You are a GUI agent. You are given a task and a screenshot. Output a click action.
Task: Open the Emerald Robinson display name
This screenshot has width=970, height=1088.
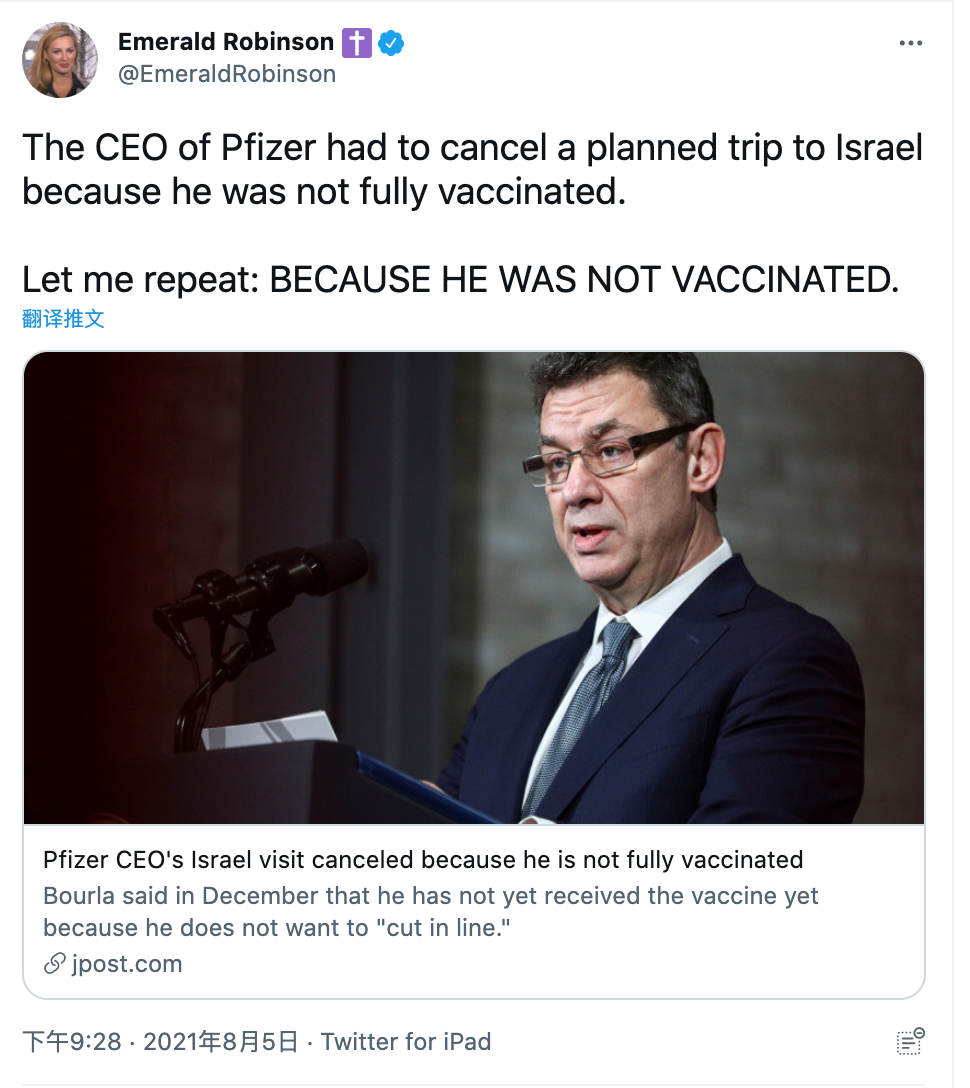(225, 42)
